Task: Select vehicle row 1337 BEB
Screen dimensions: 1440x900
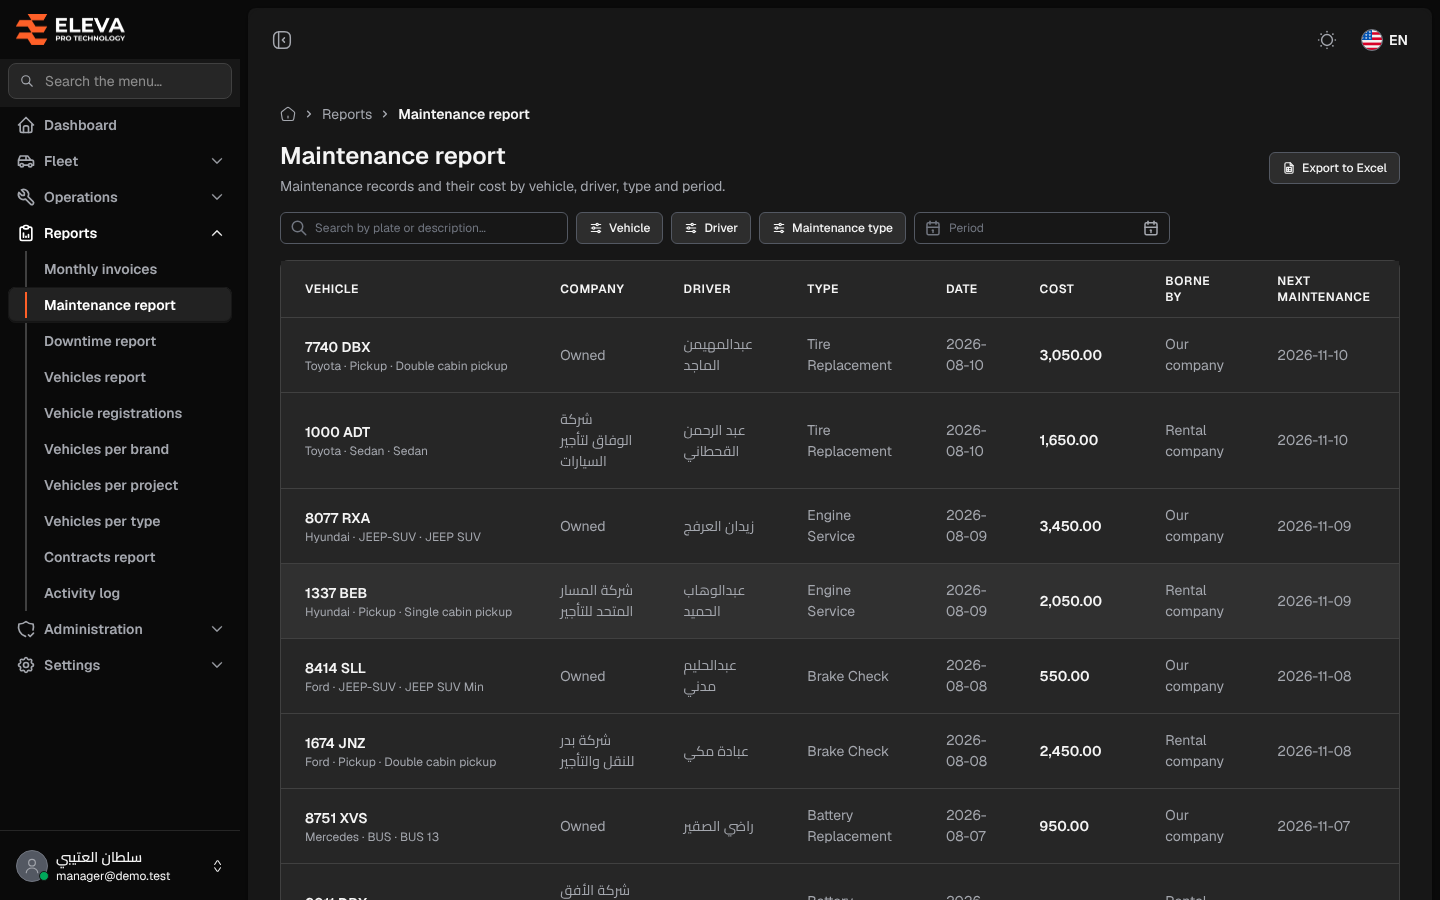Action: coord(840,601)
